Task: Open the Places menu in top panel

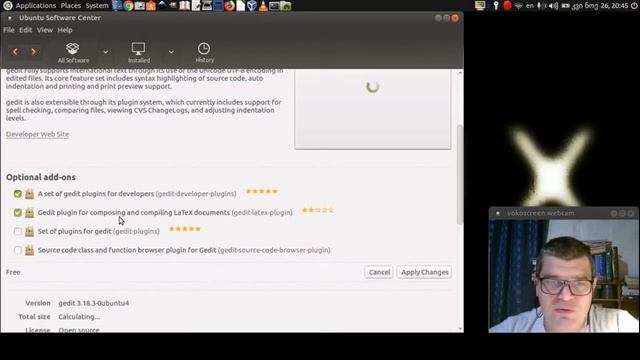Action: [x=71, y=6]
